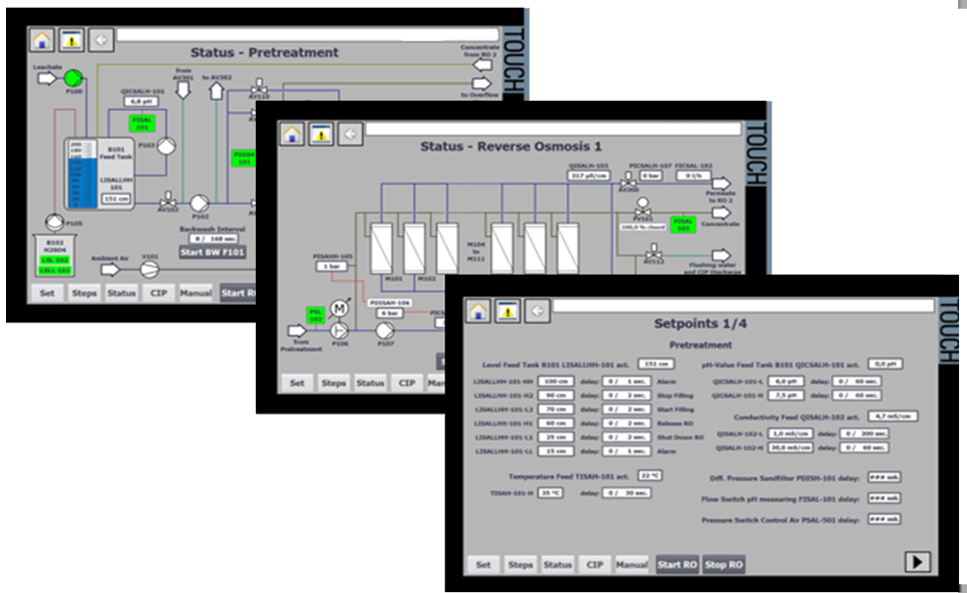This screenshot has height=593, width=967.
Task: Go to next Setpoints page with the arrow
Action: pyautogui.click(x=917, y=561)
